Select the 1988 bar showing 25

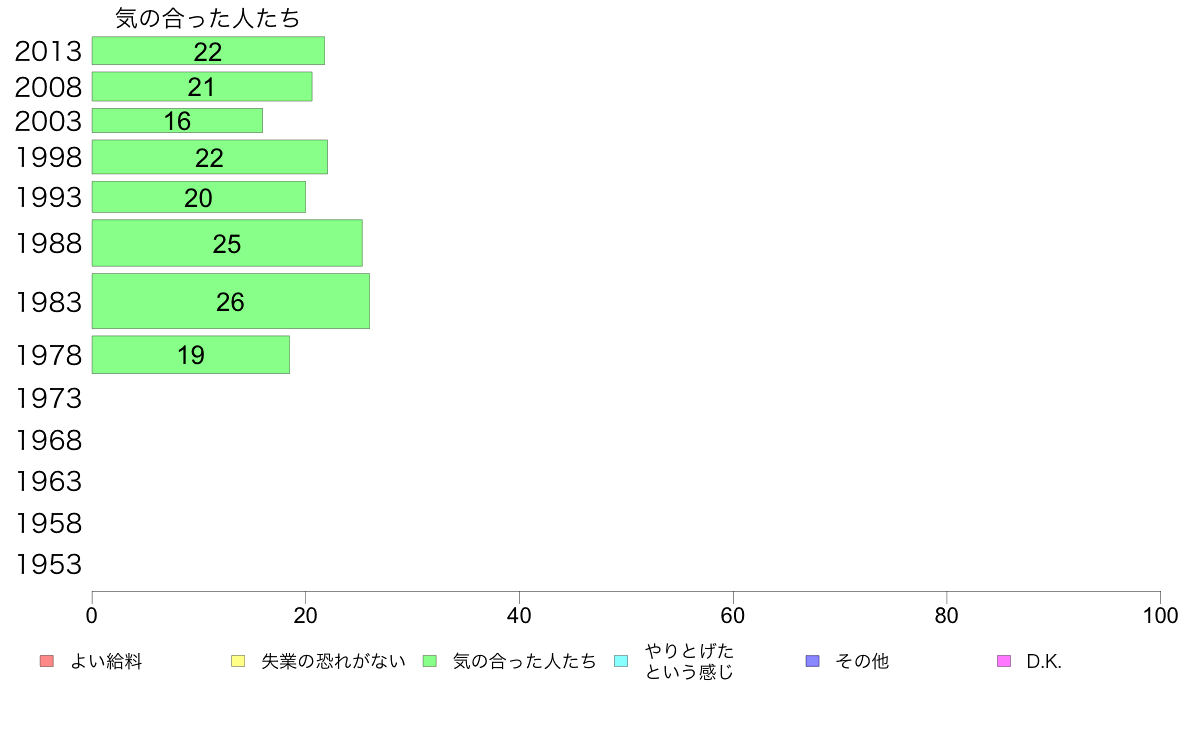pos(227,243)
